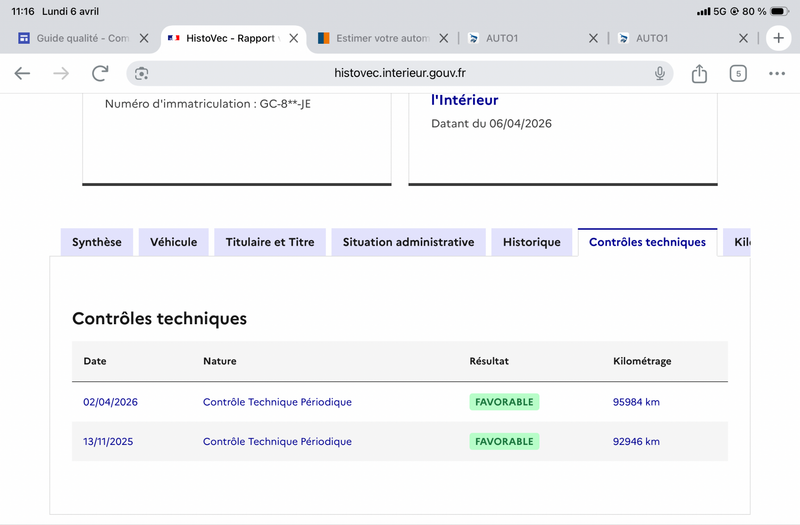Close the Estimer votre auto tab
This screenshot has height=525, width=800.
(x=443, y=38)
